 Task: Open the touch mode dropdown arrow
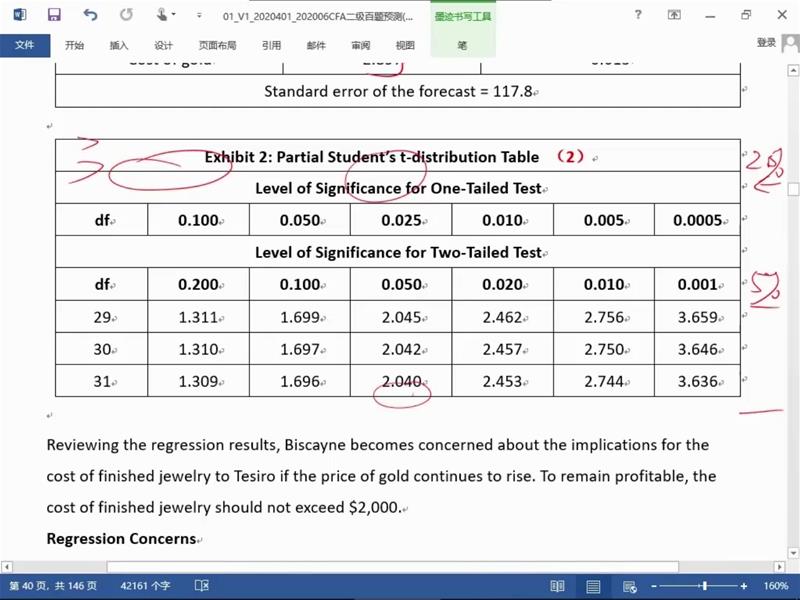(174, 15)
